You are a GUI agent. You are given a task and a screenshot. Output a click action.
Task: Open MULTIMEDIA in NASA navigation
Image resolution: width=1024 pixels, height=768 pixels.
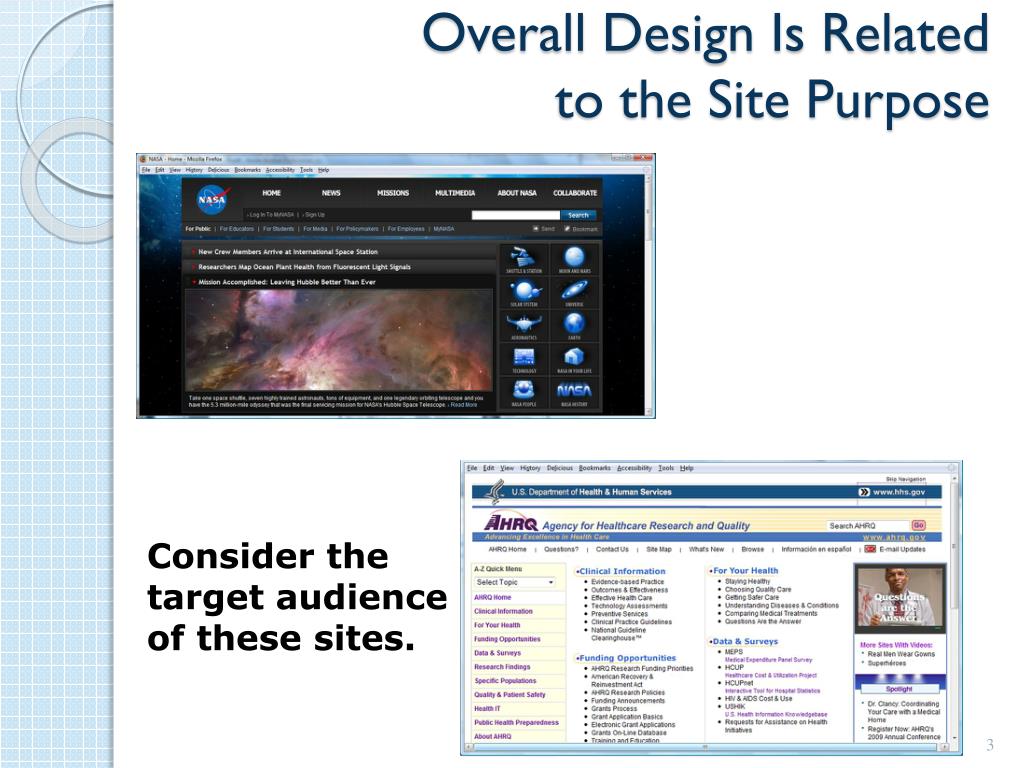[x=455, y=193]
